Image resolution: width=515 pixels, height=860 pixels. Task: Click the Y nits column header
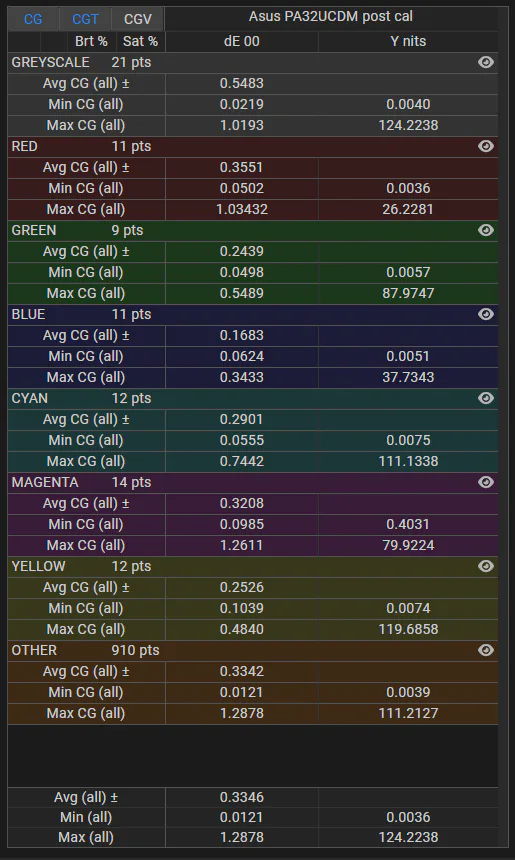coord(408,42)
